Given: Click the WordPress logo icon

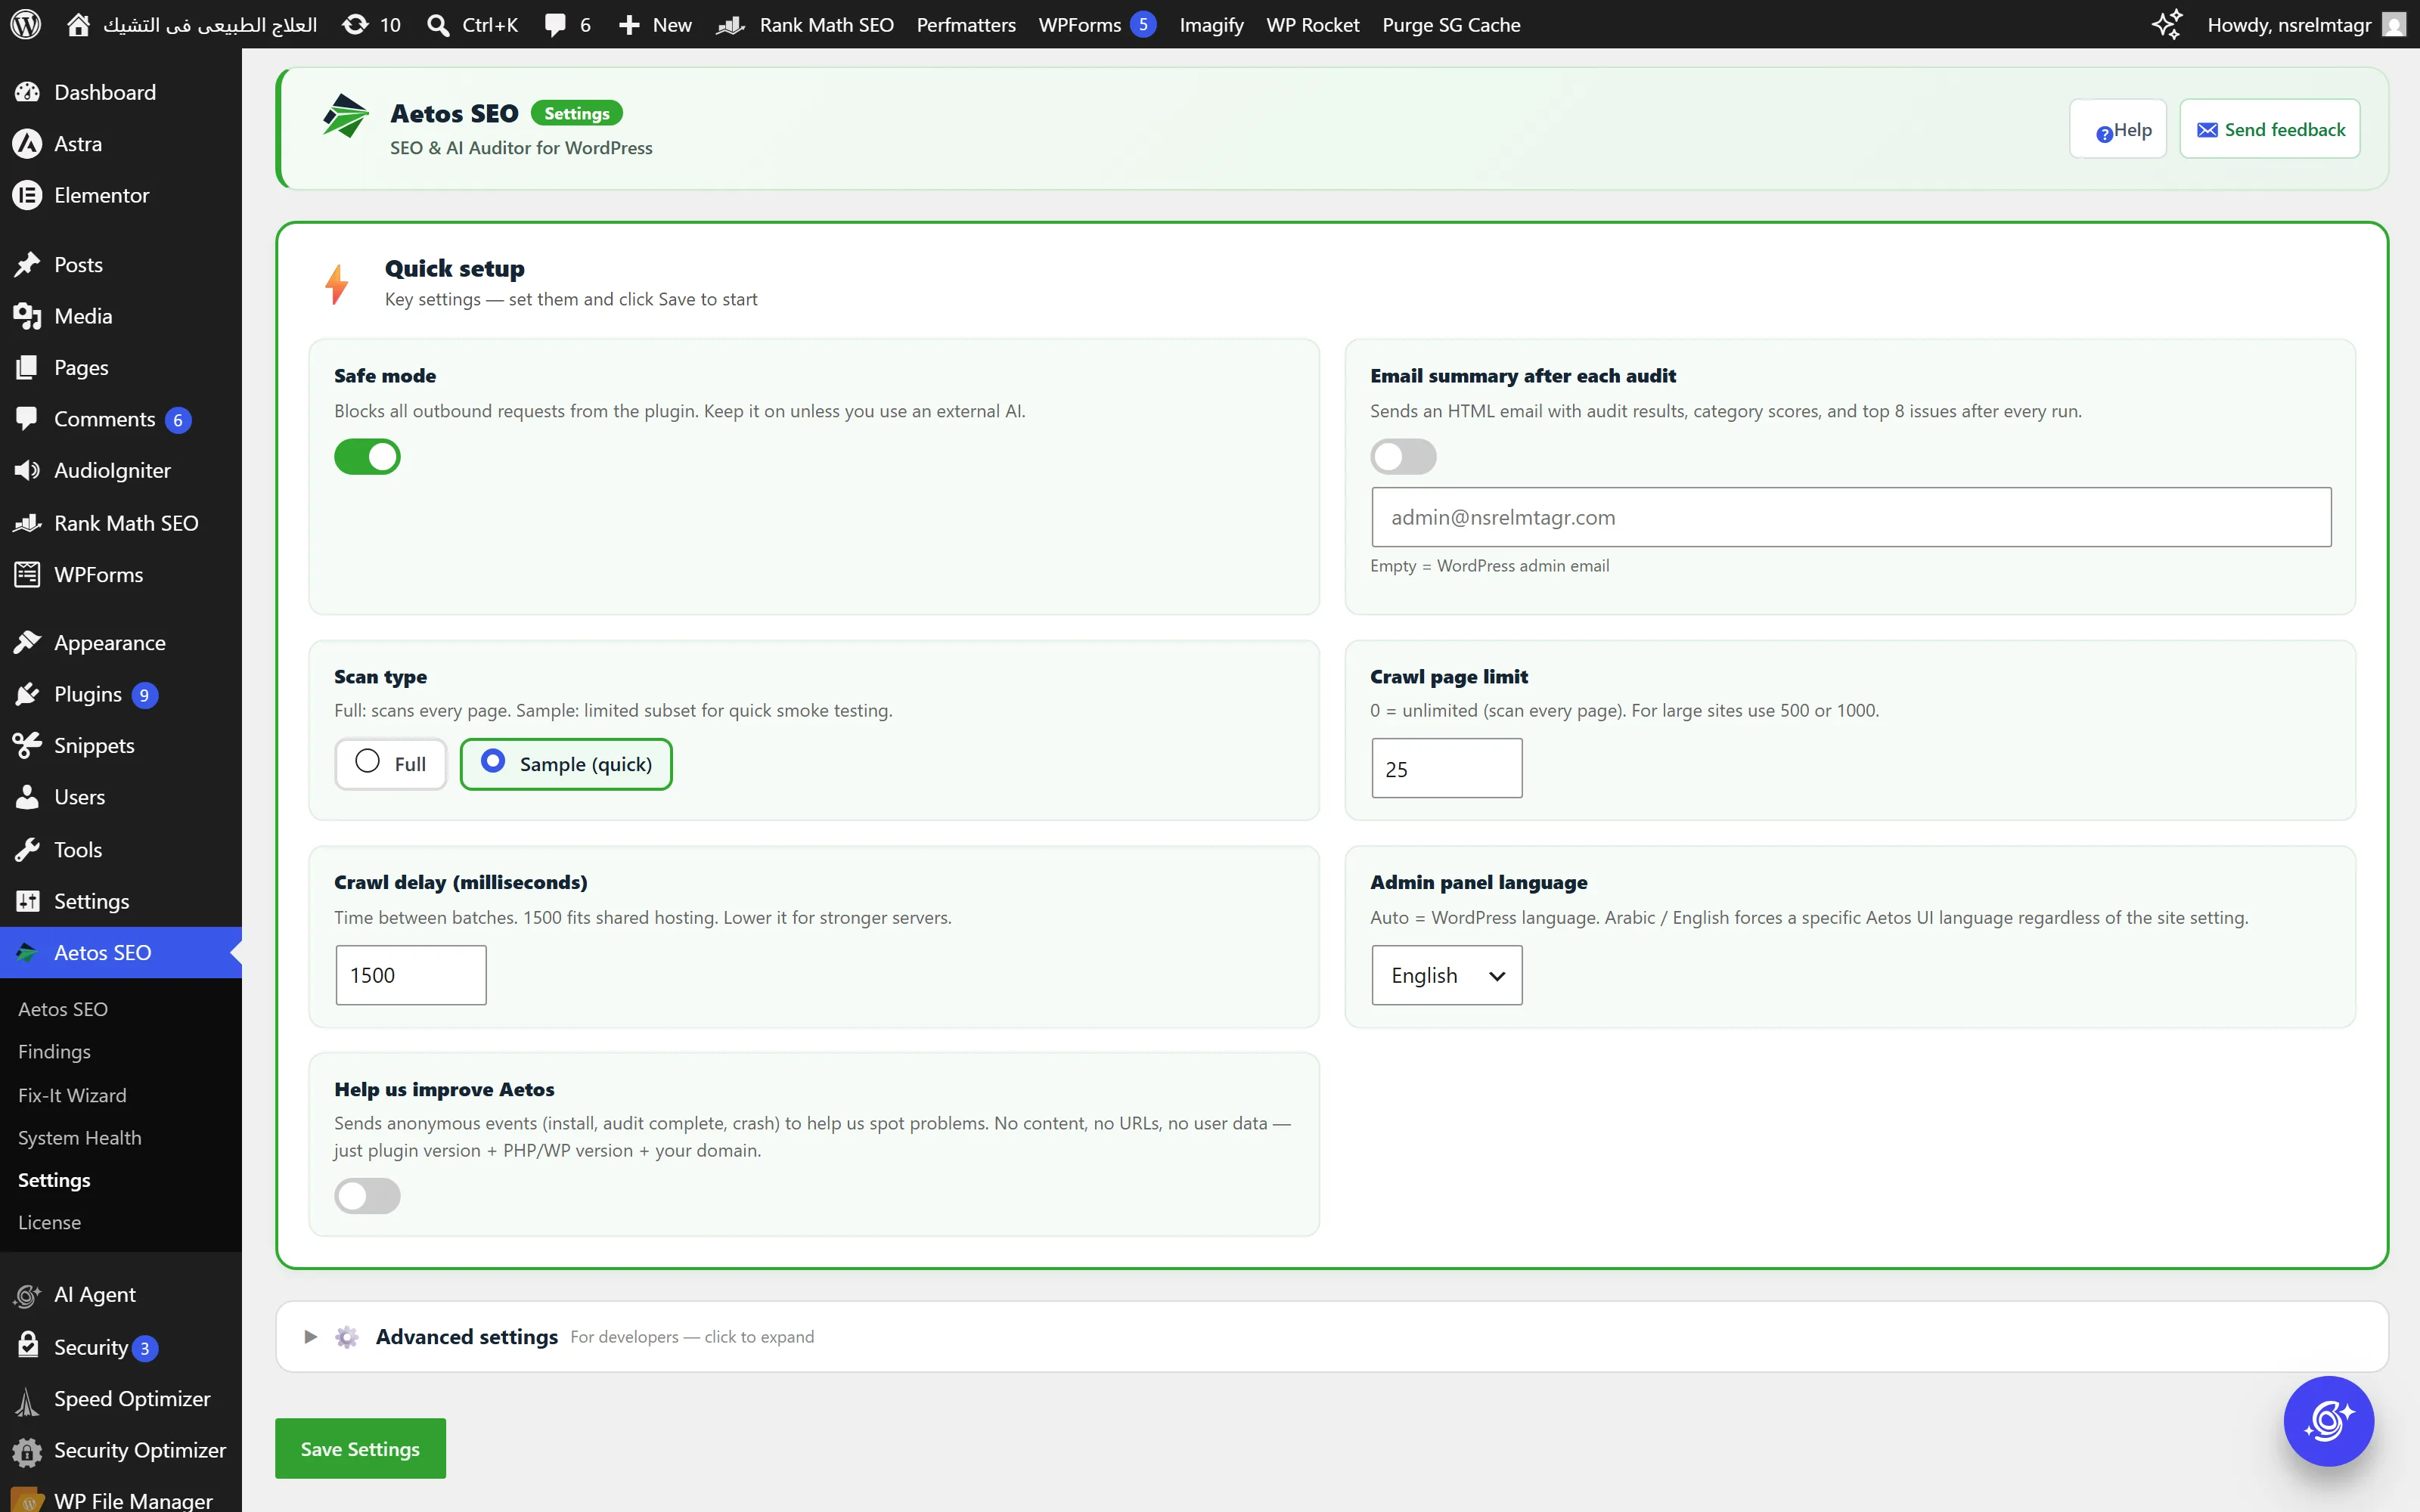Looking at the screenshot, I should 26,24.
